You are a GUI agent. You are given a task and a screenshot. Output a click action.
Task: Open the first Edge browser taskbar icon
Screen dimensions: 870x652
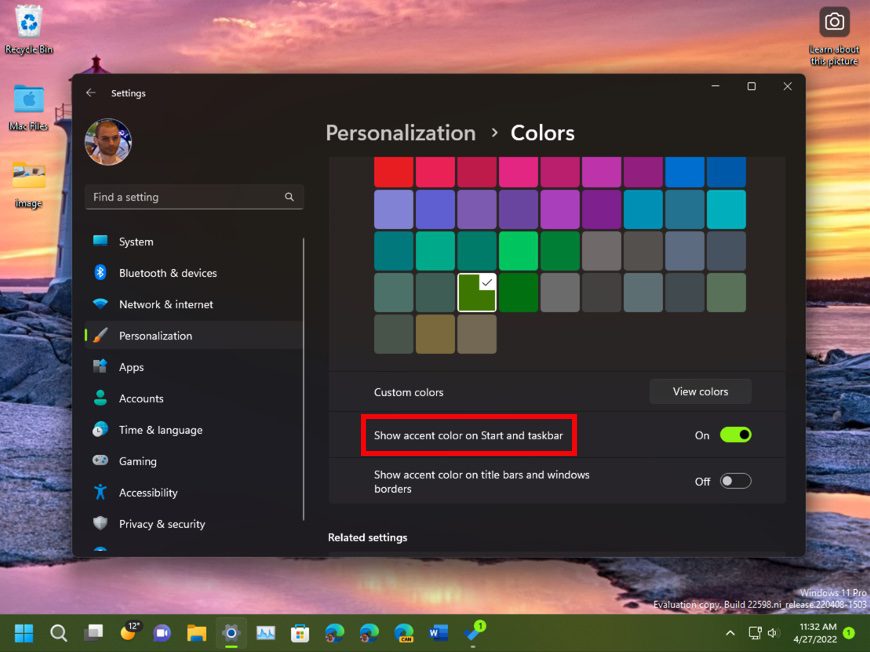point(335,633)
